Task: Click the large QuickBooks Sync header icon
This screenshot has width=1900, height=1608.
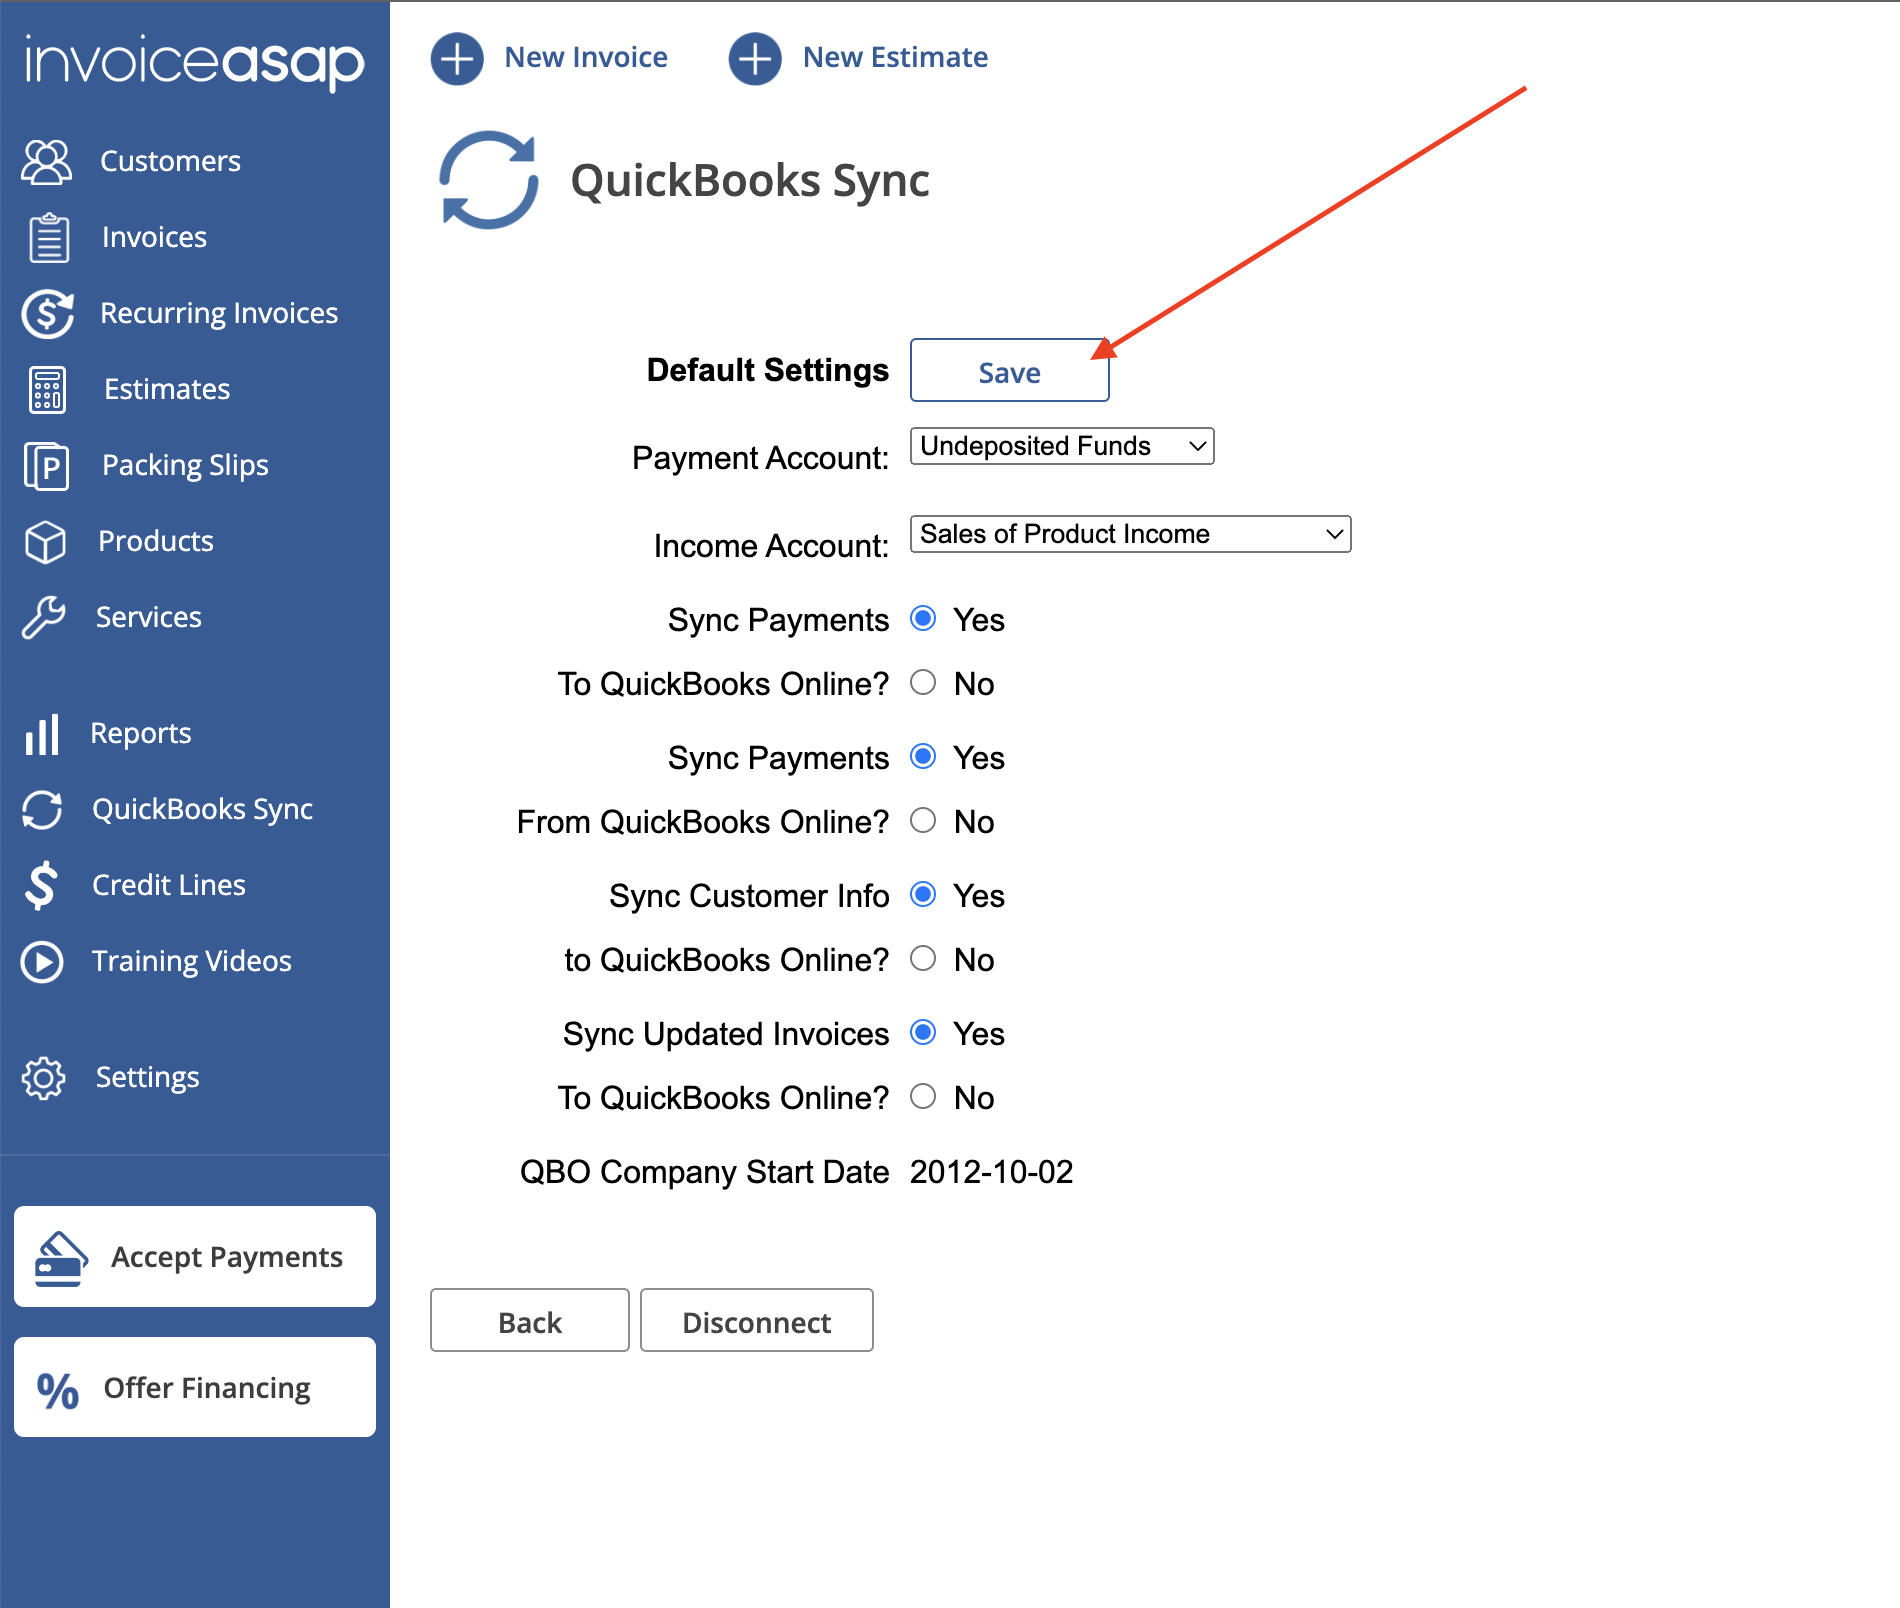Action: click(x=489, y=180)
